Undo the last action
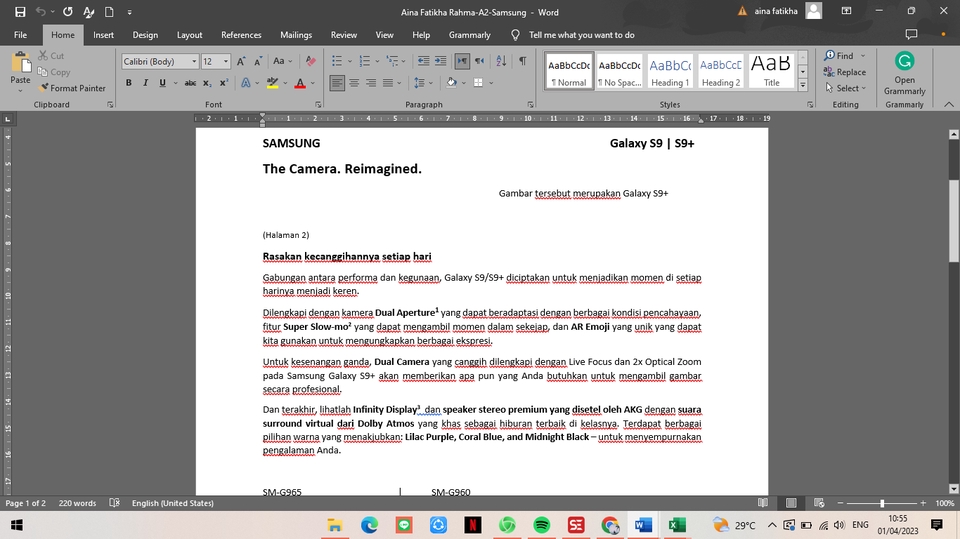 click(x=40, y=12)
